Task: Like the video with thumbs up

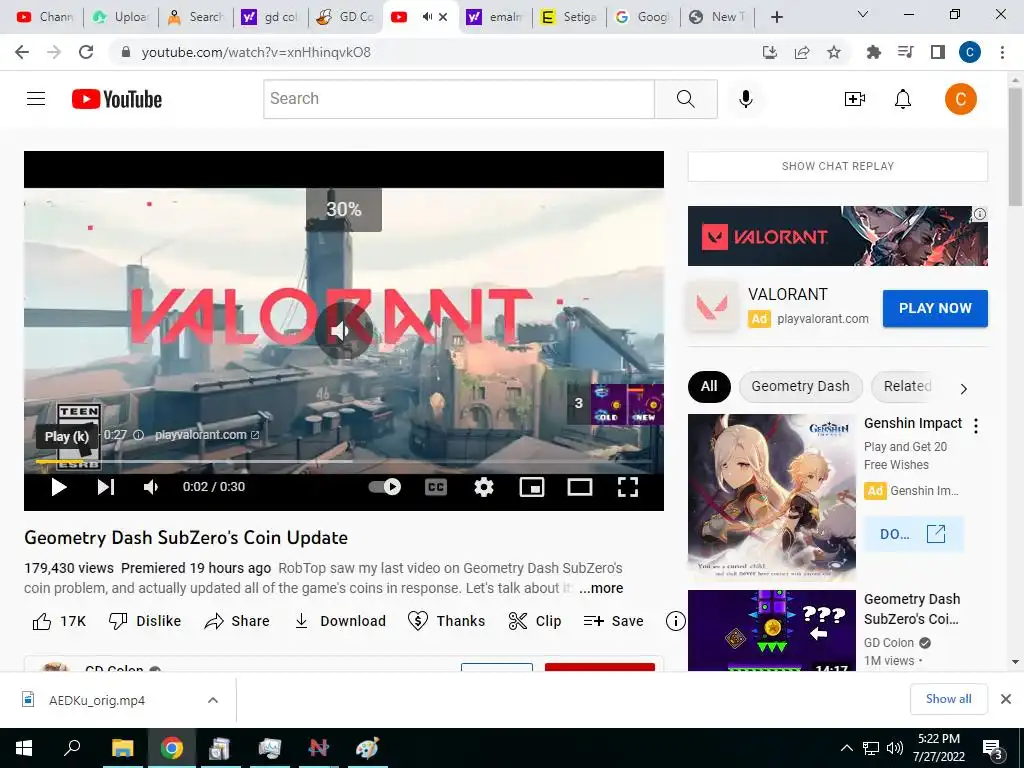Action: pos(59,621)
